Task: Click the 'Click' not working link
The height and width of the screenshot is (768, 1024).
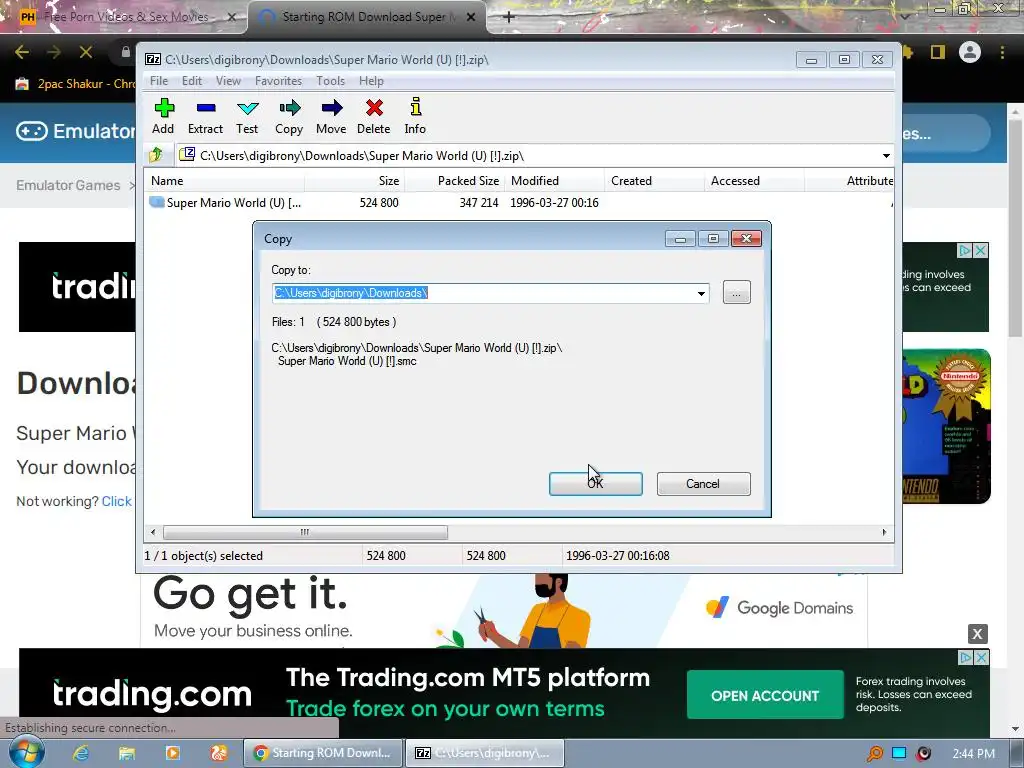Action: point(117,501)
